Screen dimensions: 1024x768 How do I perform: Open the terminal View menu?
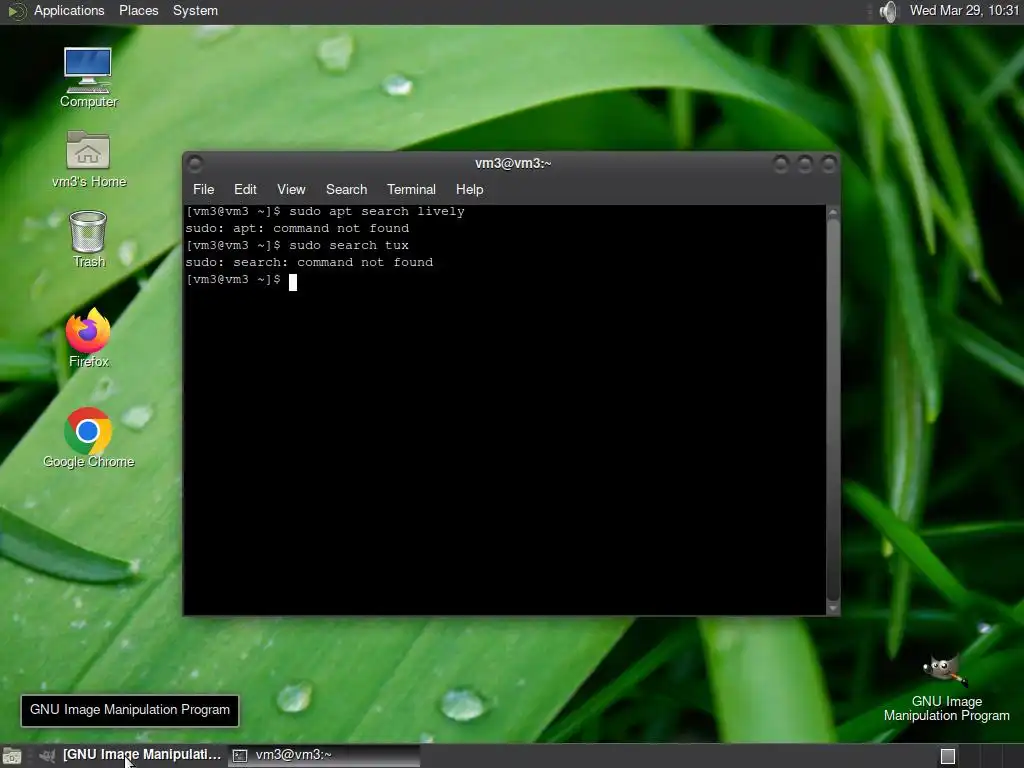point(291,189)
